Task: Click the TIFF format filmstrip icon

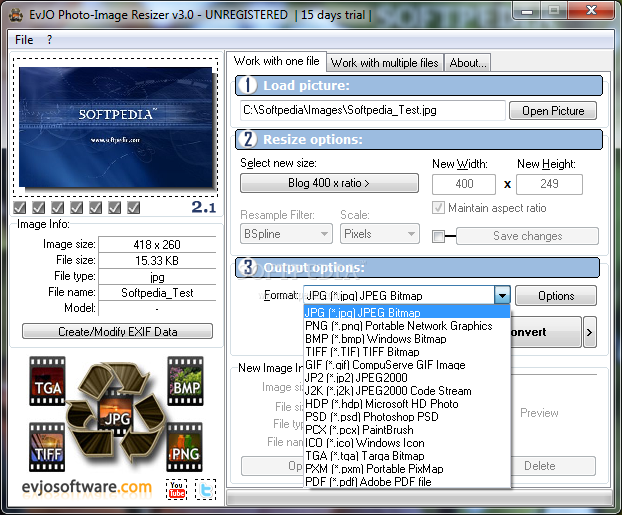Action: (x=47, y=447)
